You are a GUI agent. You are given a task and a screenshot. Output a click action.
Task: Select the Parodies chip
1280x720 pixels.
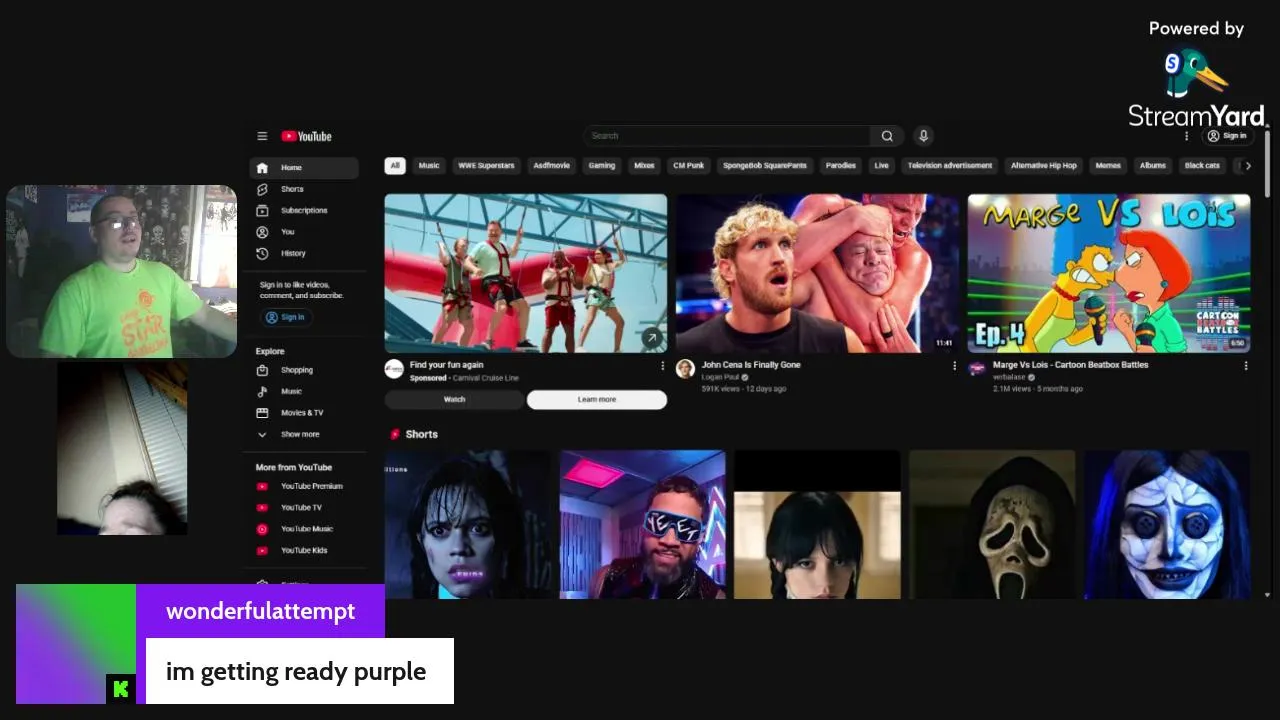[x=841, y=166]
